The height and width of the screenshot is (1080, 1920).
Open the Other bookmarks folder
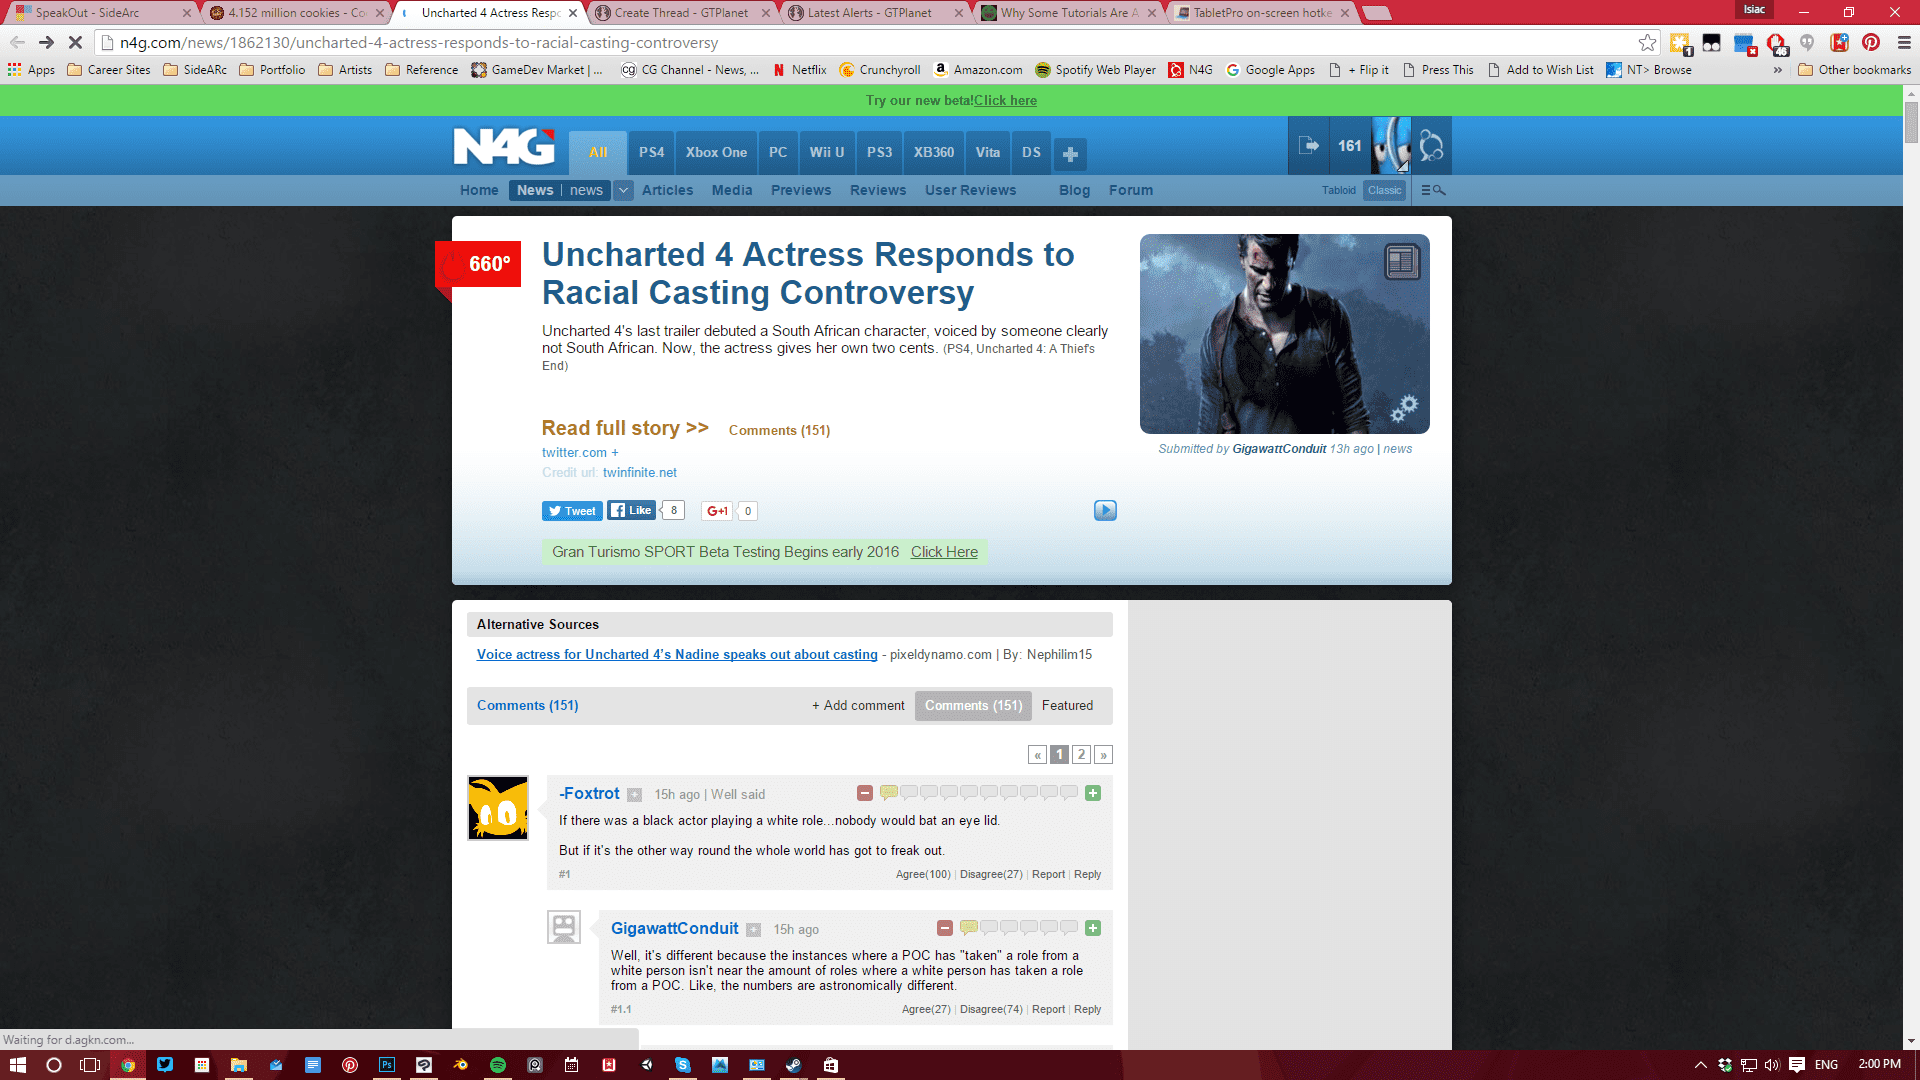coord(1854,70)
